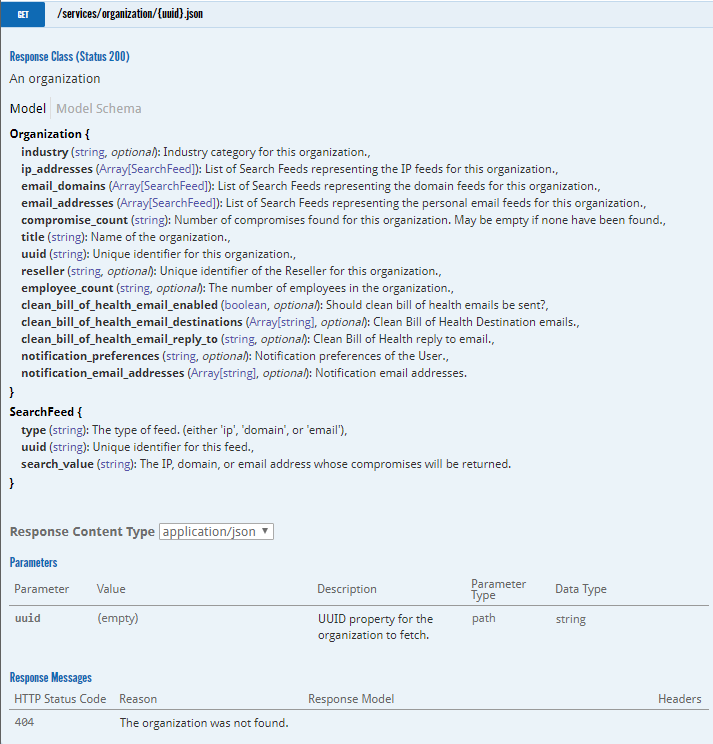The width and height of the screenshot is (713, 744).
Task: Click the notification_preferences property name
Action: pyautogui.click(x=90, y=356)
